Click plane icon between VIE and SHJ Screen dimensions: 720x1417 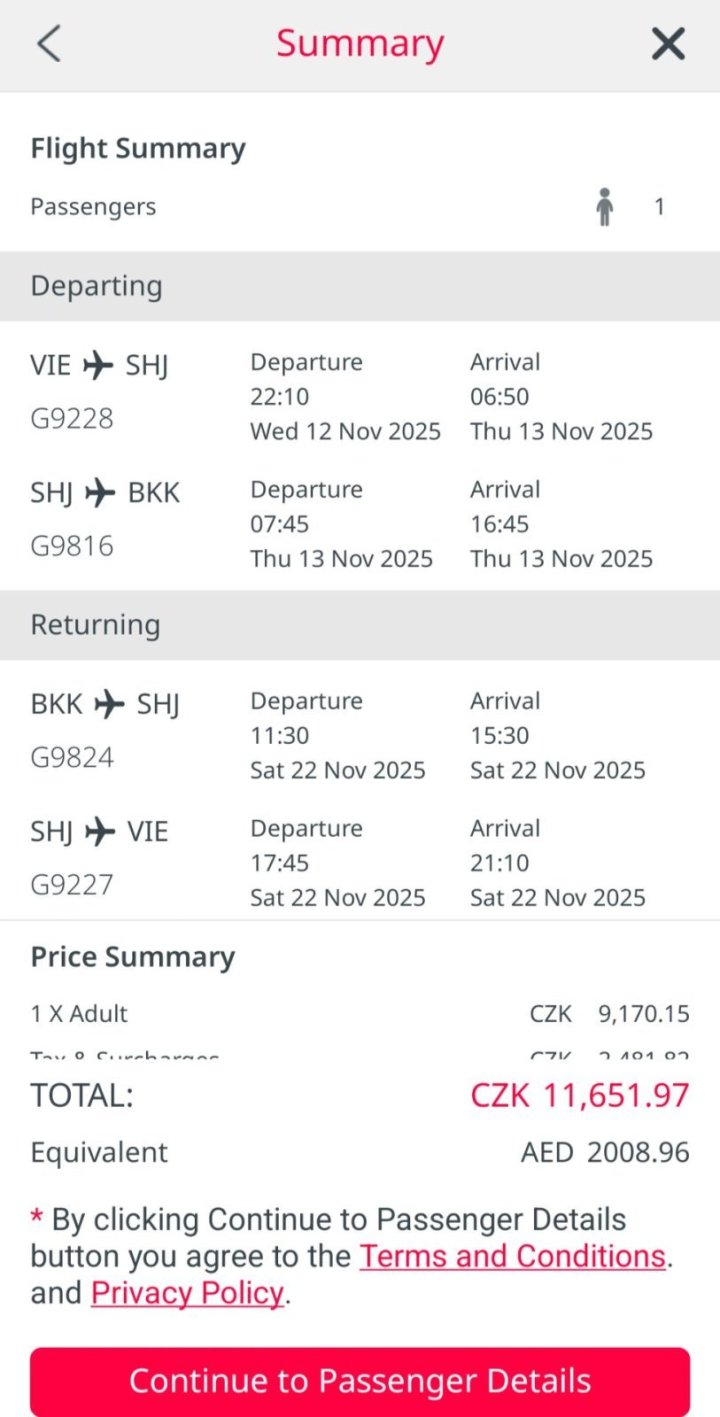coord(98,366)
